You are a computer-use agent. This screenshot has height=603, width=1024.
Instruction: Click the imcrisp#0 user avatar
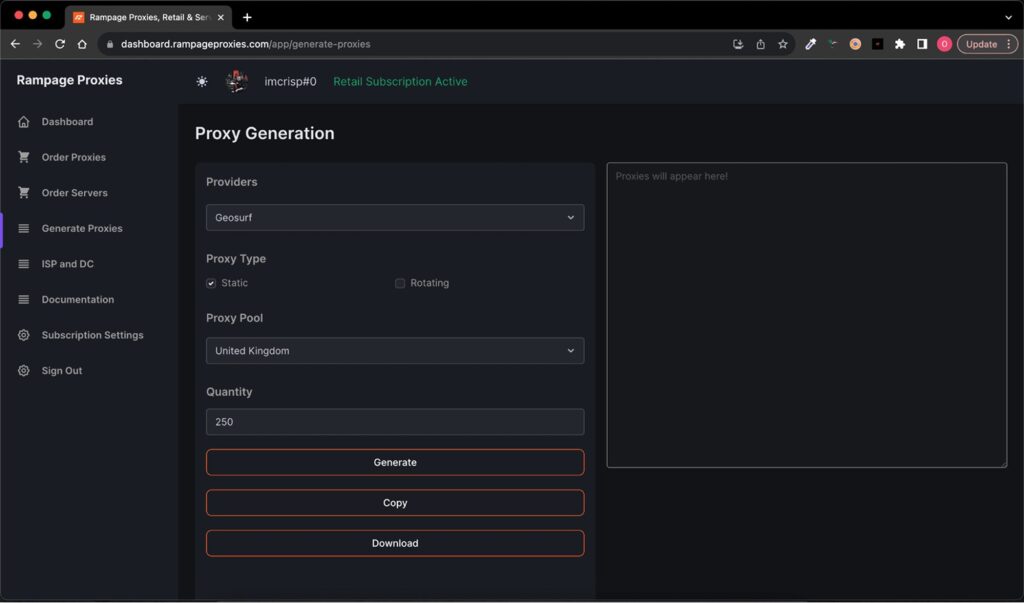237,82
